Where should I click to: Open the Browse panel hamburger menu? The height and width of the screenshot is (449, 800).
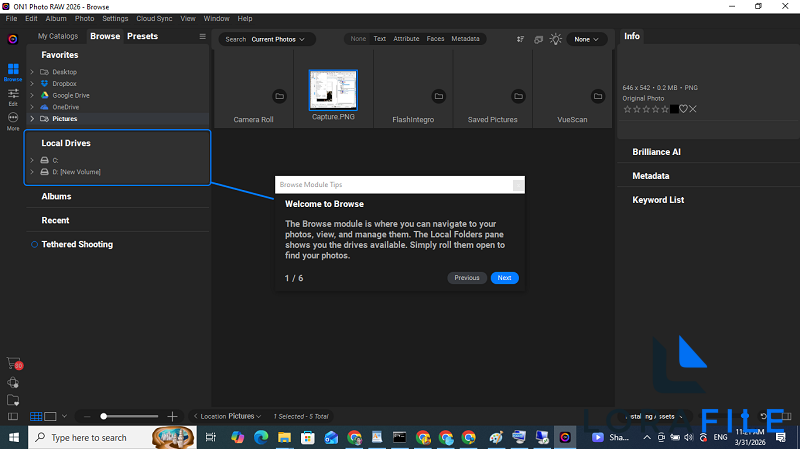coord(203,36)
